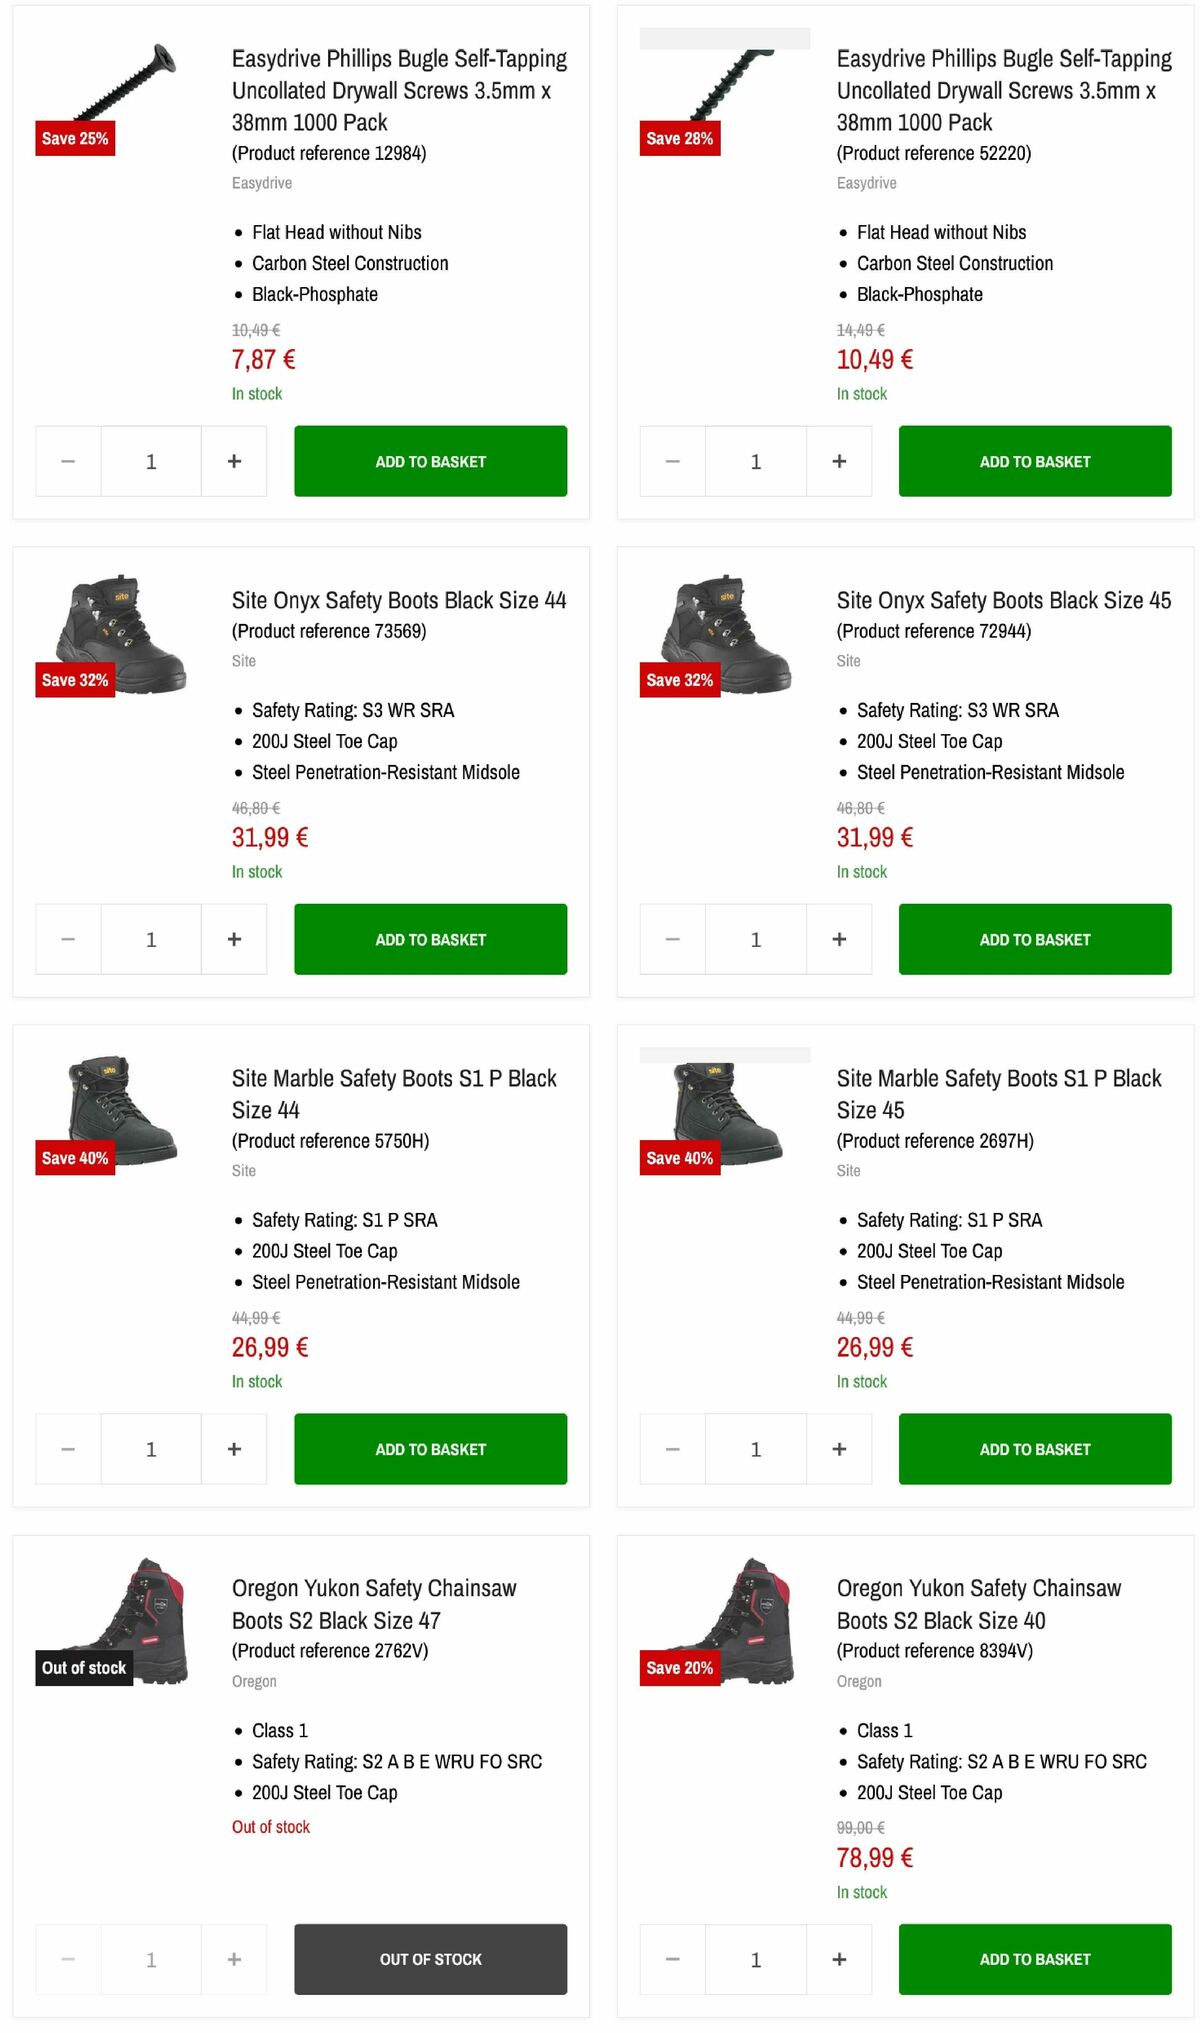This screenshot has height=2033, width=1200.
Task: Increase quantity of Marble Boots Size 44
Action: [234, 1449]
